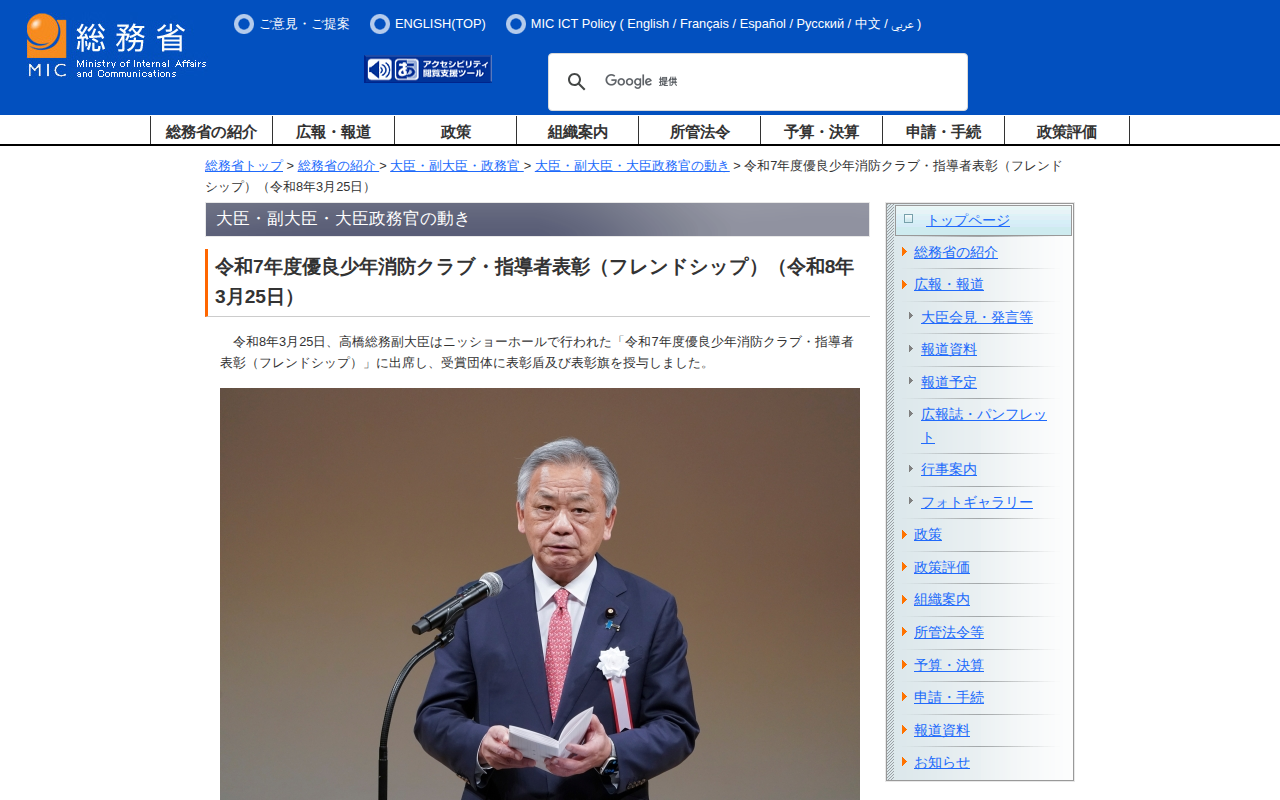Open the フォトギャラリー sidebar link
This screenshot has width=1280, height=800.
point(976,502)
